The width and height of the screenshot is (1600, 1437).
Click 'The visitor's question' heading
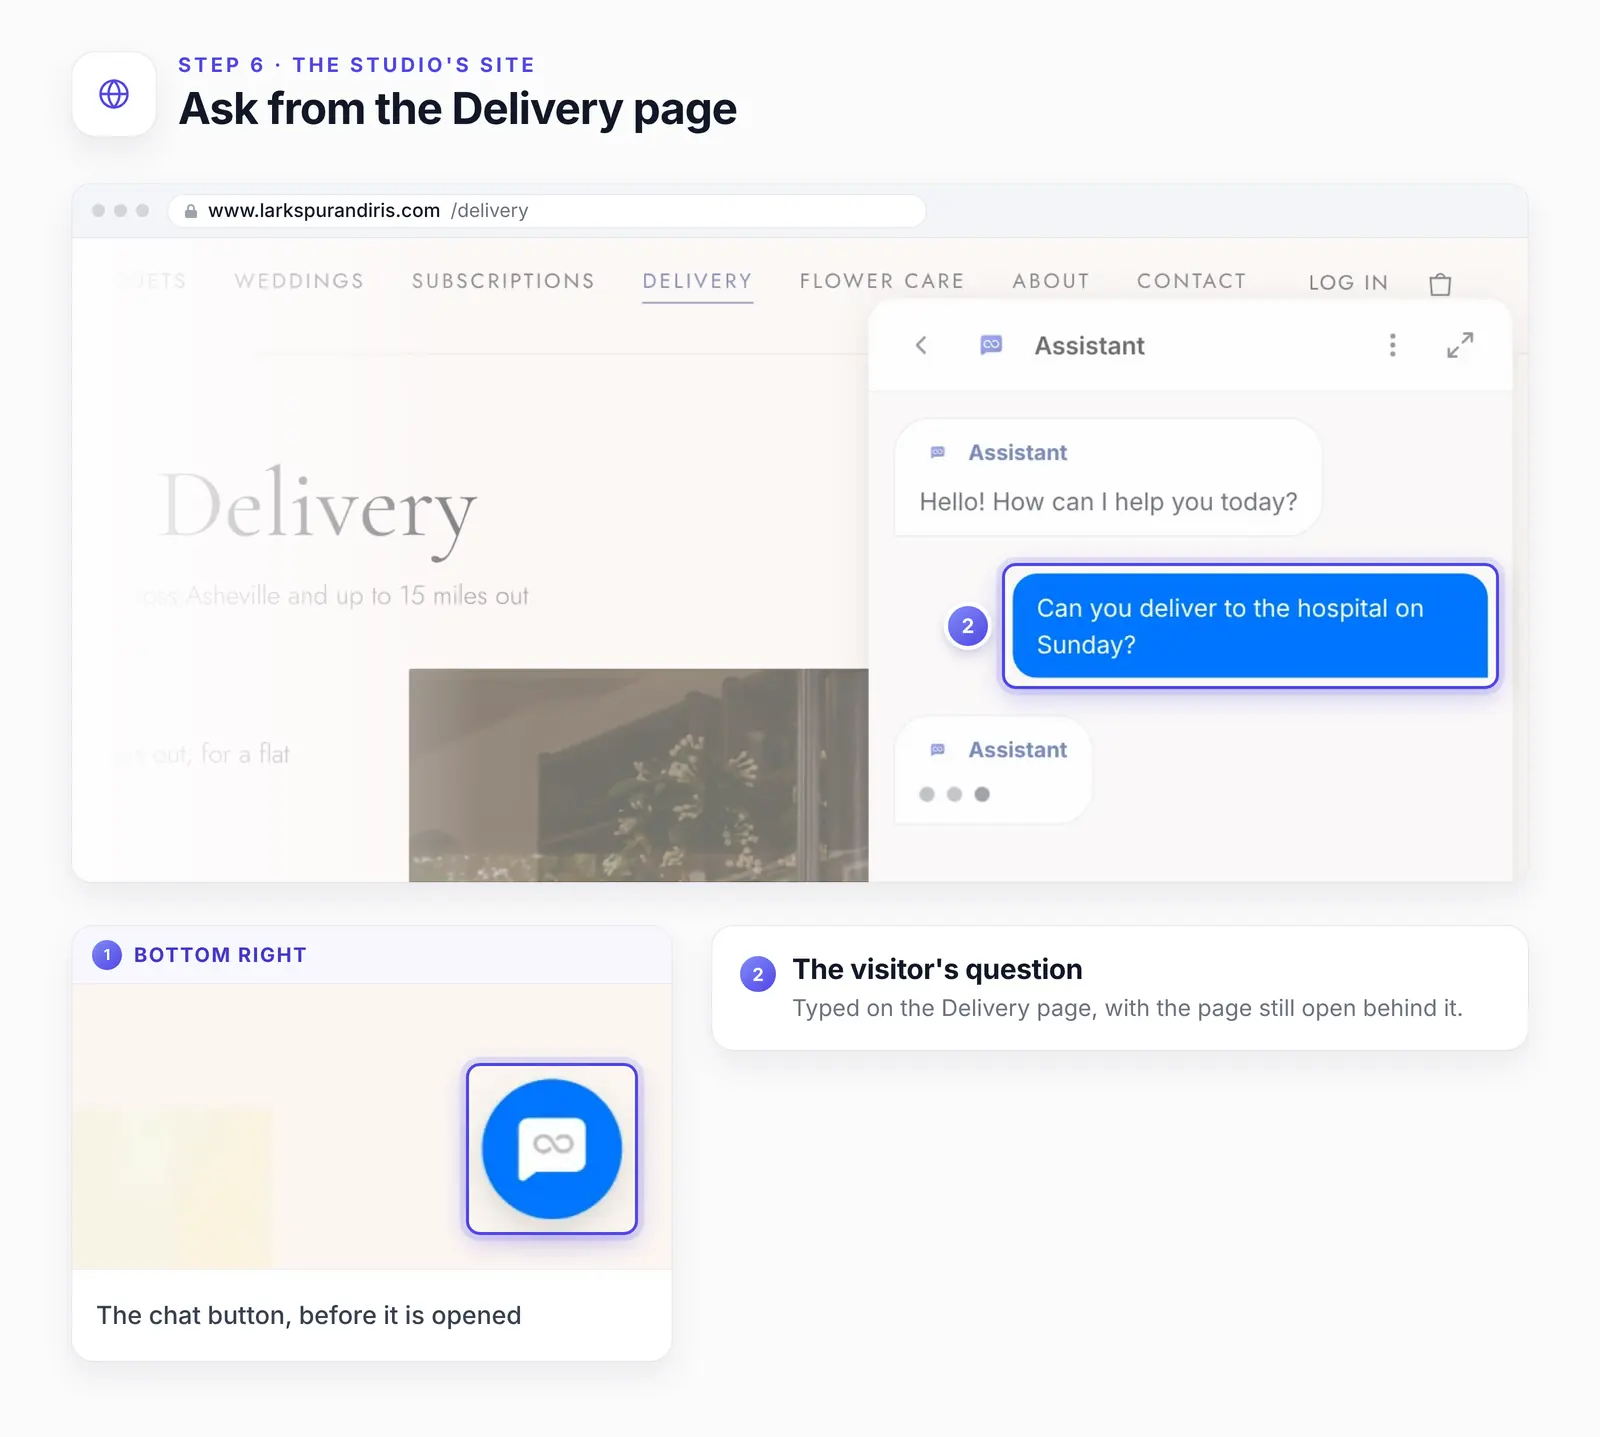937,969
